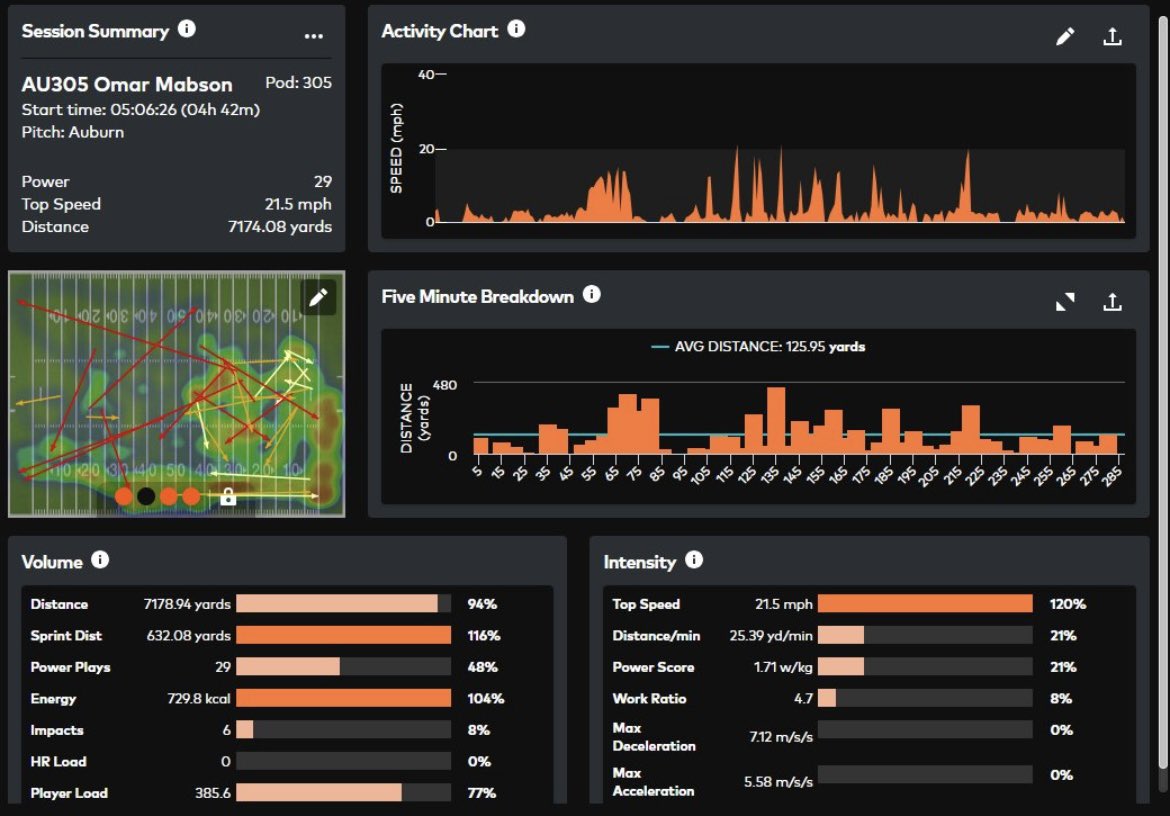The image size is (1170, 816).
Task: Click the Max Deceleration 7.12 m/s/s value
Action: (x=781, y=737)
